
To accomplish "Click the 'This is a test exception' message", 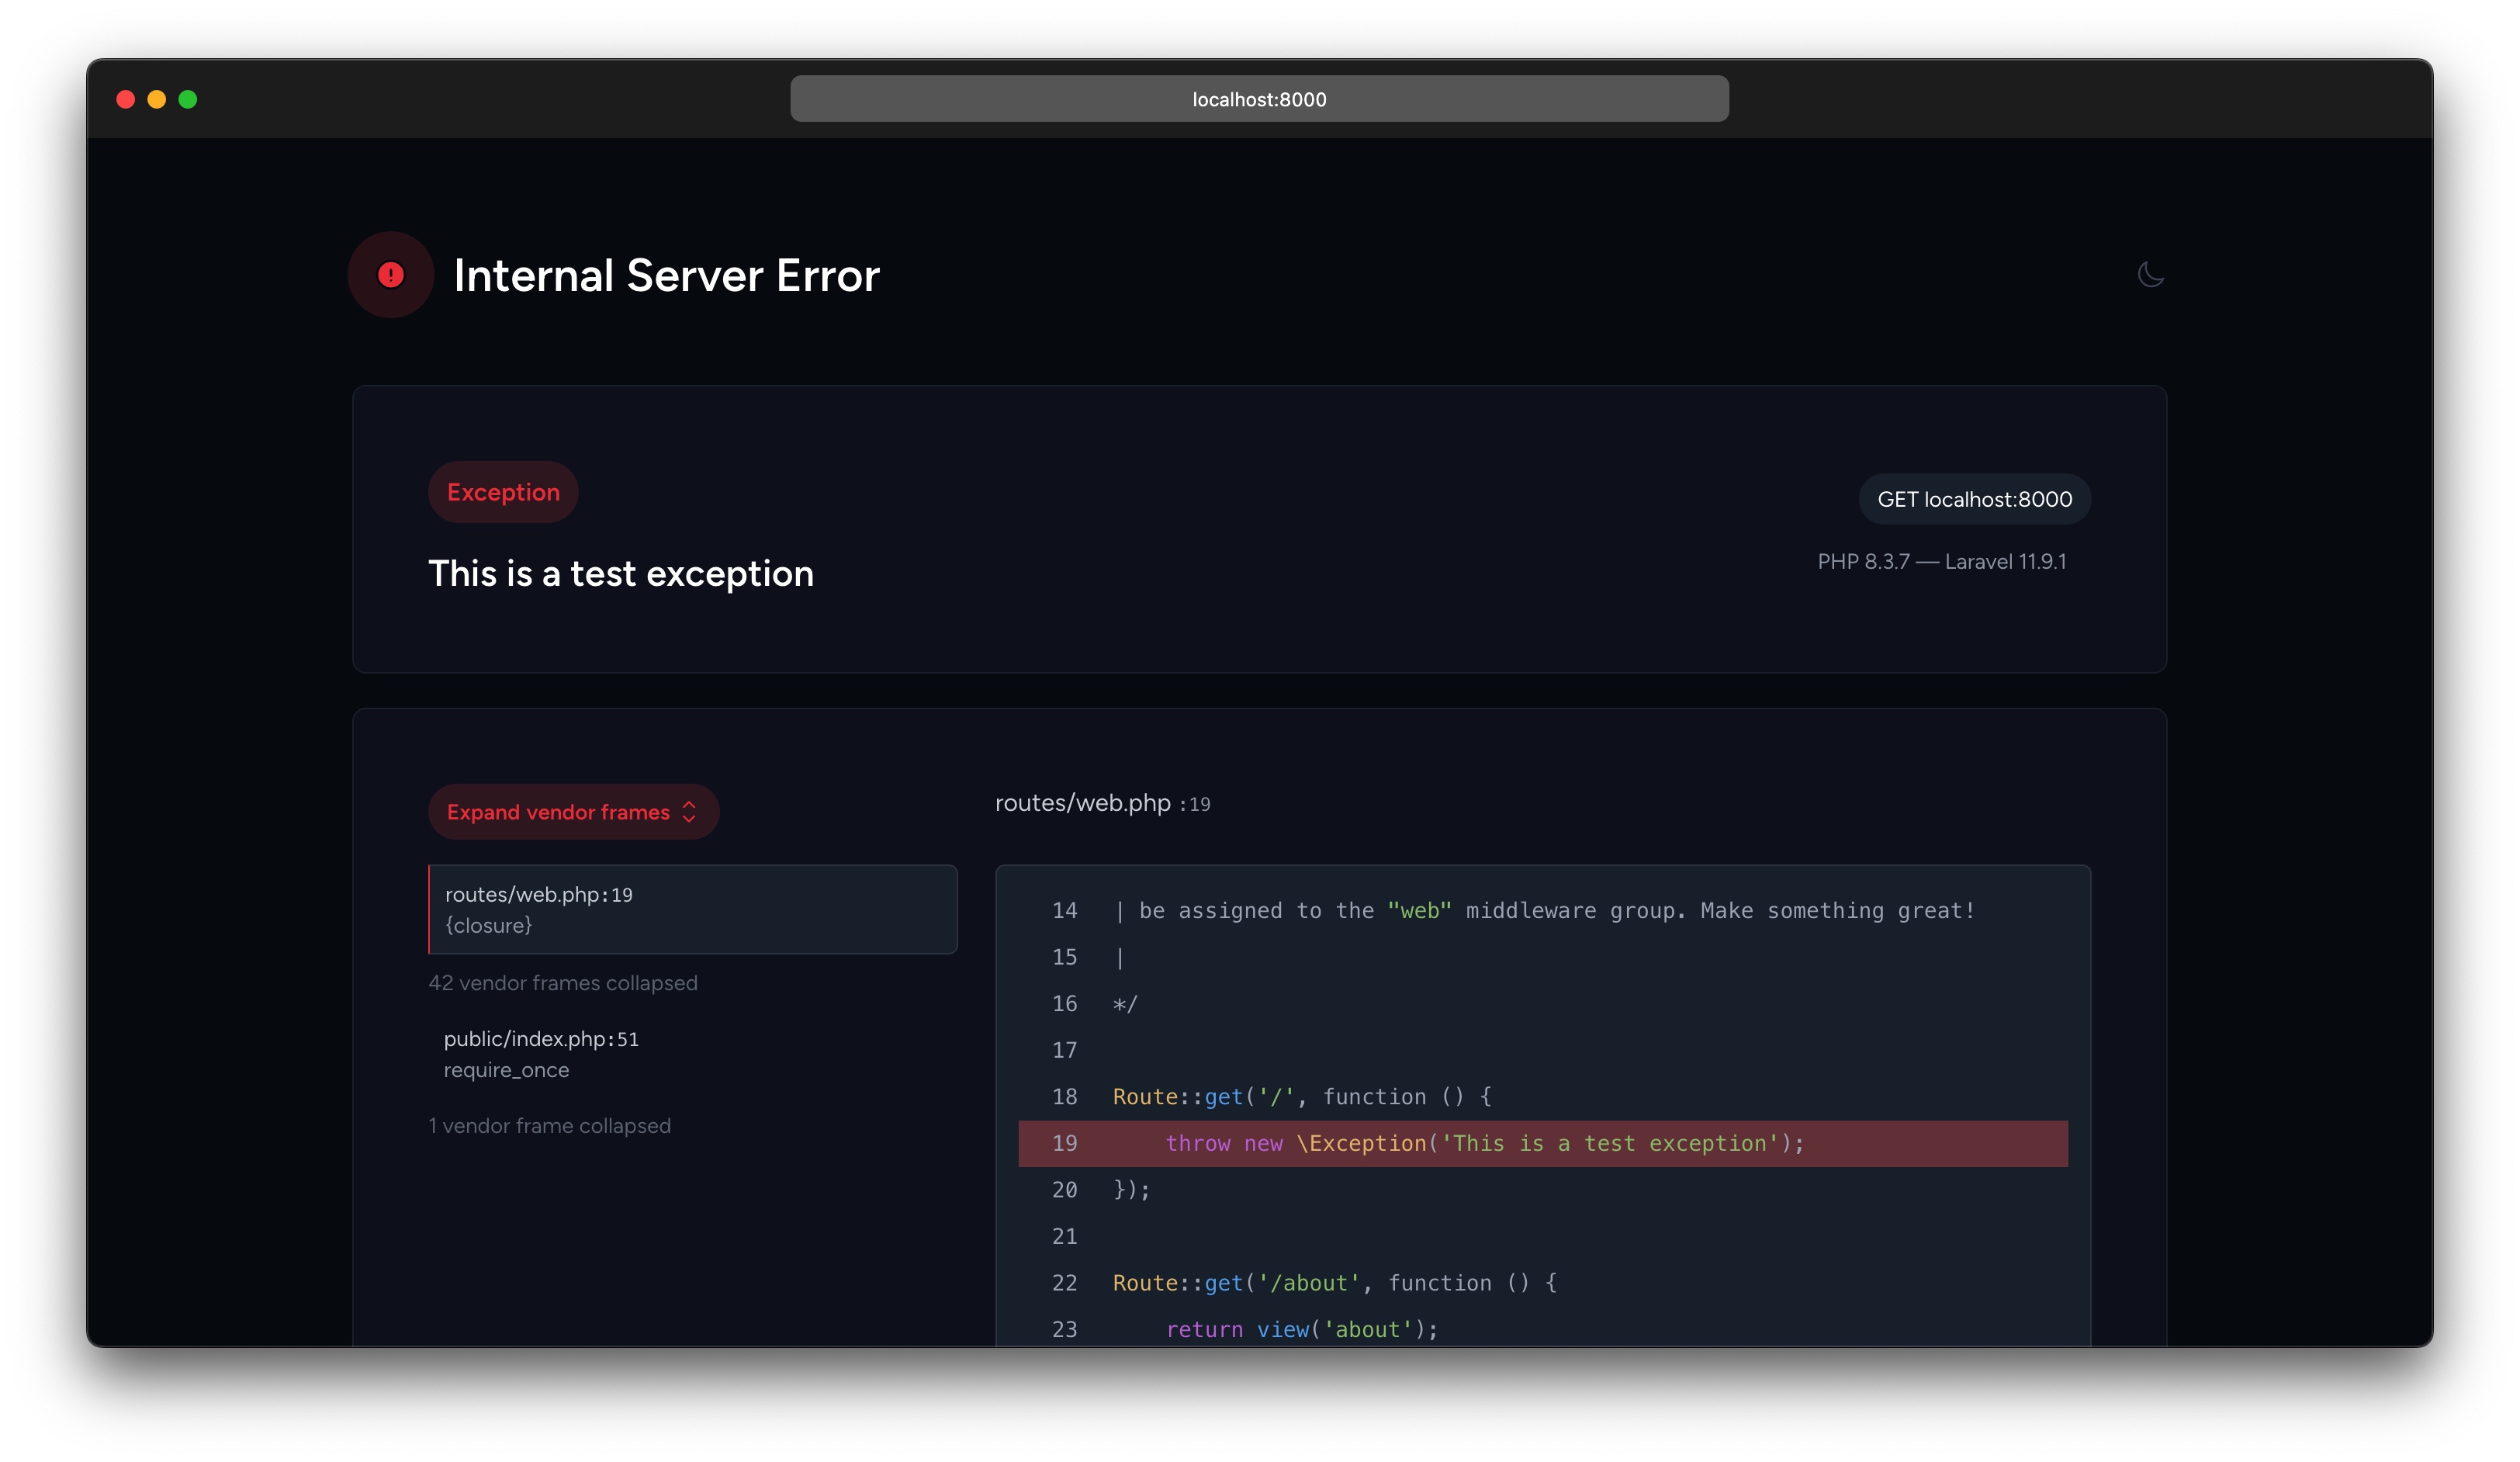I will click(620, 574).
